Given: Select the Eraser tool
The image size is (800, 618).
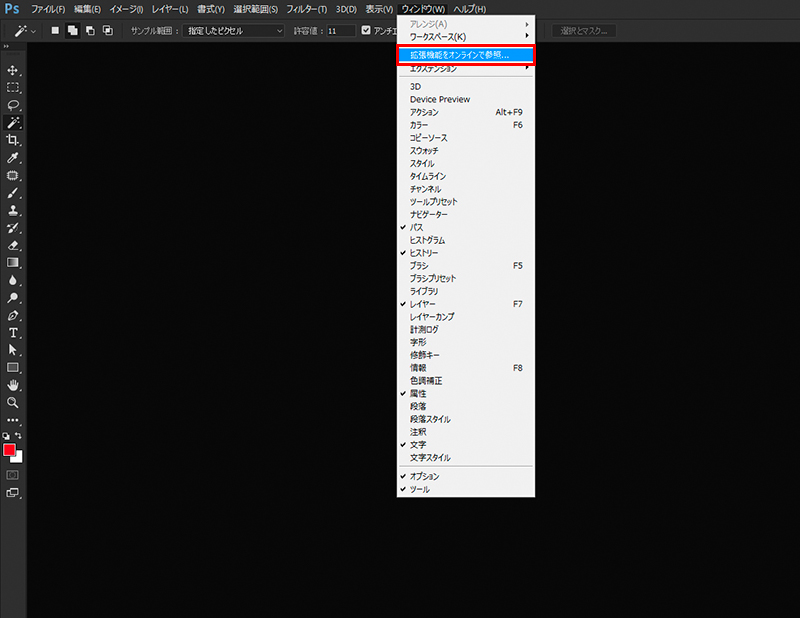Looking at the screenshot, I should pyautogui.click(x=13, y=245).
